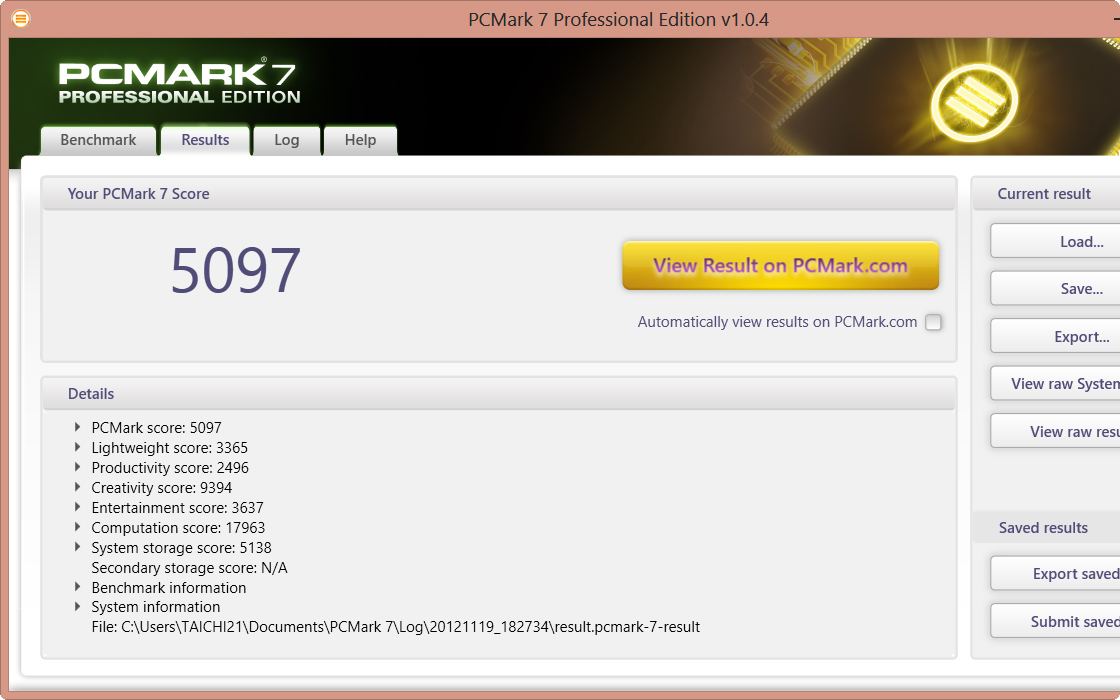Click the Export... button
The width and height of the screenshot is (1120, 700).
[1055, 336]
